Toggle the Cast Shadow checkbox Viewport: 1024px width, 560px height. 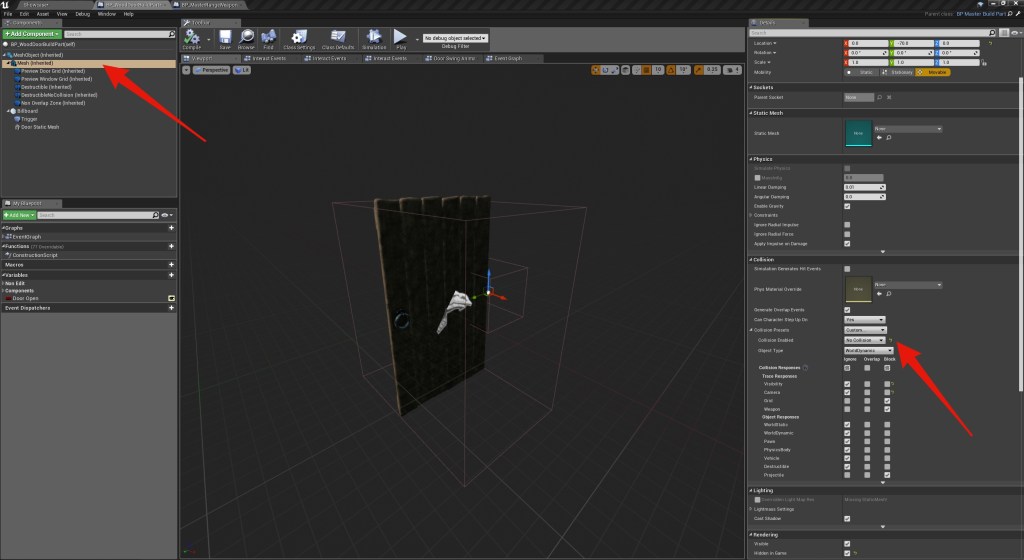point(847,518)
